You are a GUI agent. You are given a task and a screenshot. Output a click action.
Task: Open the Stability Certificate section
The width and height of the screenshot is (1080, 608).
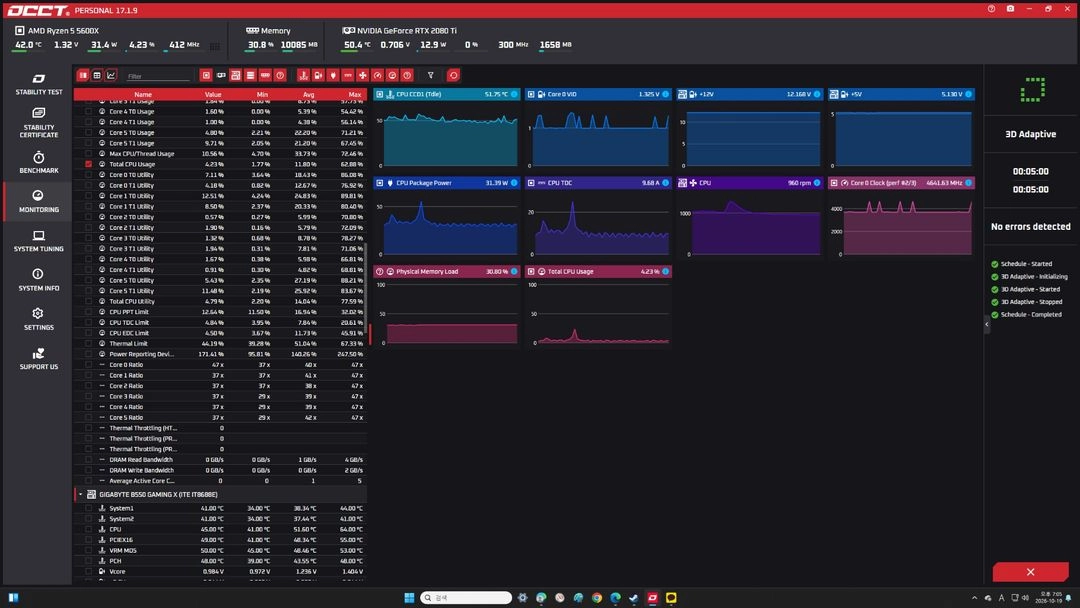[x=39, y=123]
